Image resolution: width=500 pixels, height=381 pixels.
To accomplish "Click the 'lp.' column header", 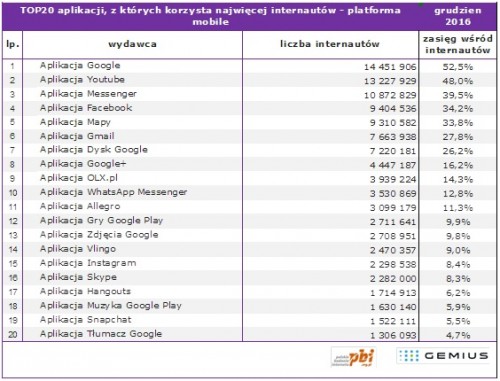I will (12, 44).
